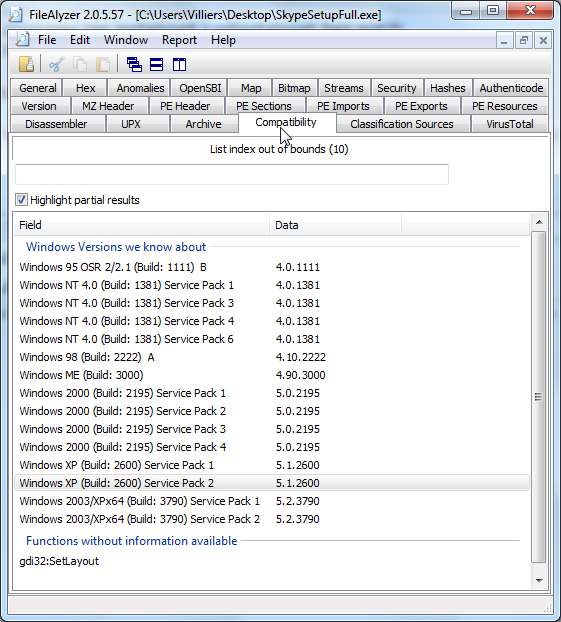Viewport: 561px width, 622px height.
Task: Open the Edit menu
Action: tap(80, 40)
